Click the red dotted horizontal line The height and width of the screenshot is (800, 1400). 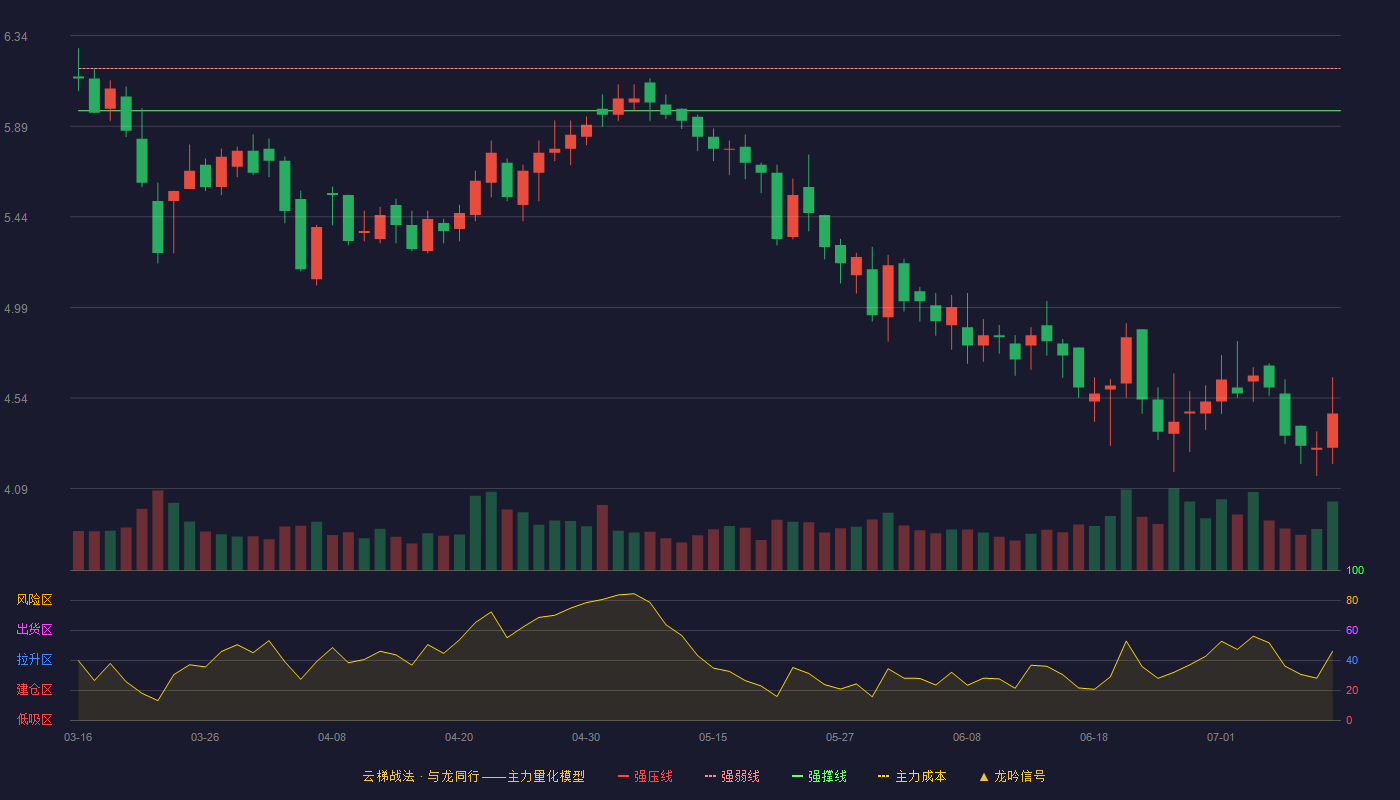click(709, 69)
